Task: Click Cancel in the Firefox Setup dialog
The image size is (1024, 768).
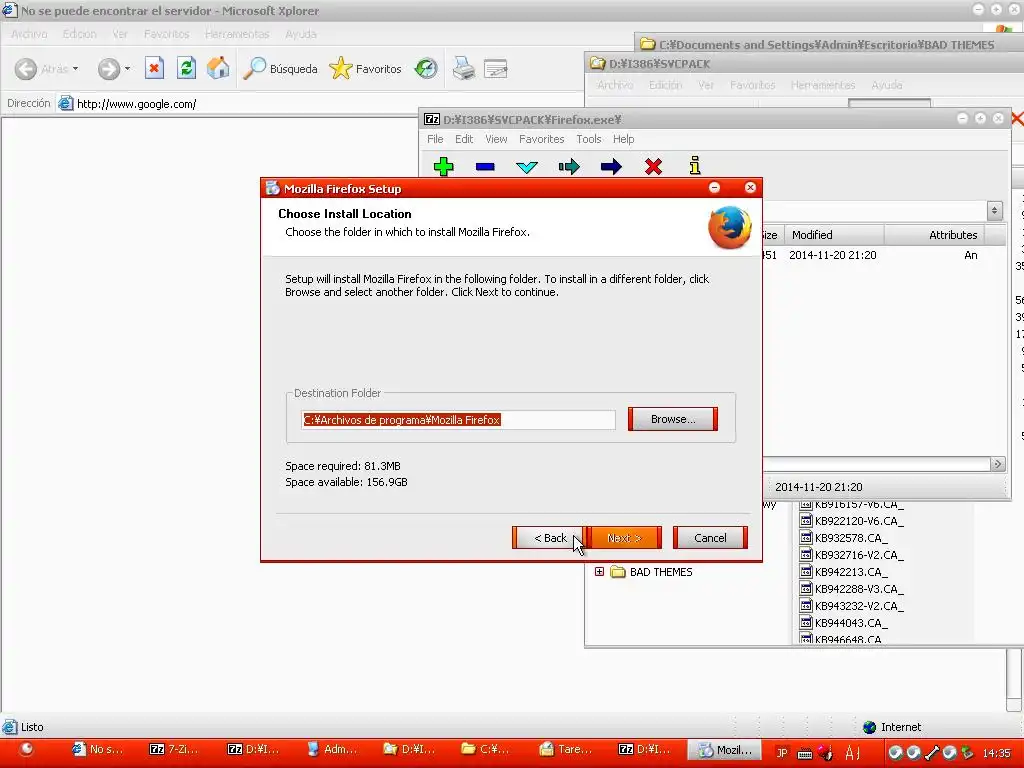Action: tap(710, 538)
